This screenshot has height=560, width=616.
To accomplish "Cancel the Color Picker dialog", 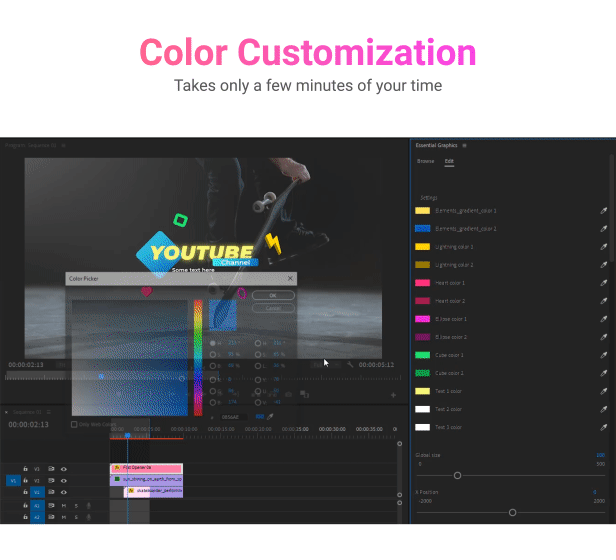I will (273, 309).
